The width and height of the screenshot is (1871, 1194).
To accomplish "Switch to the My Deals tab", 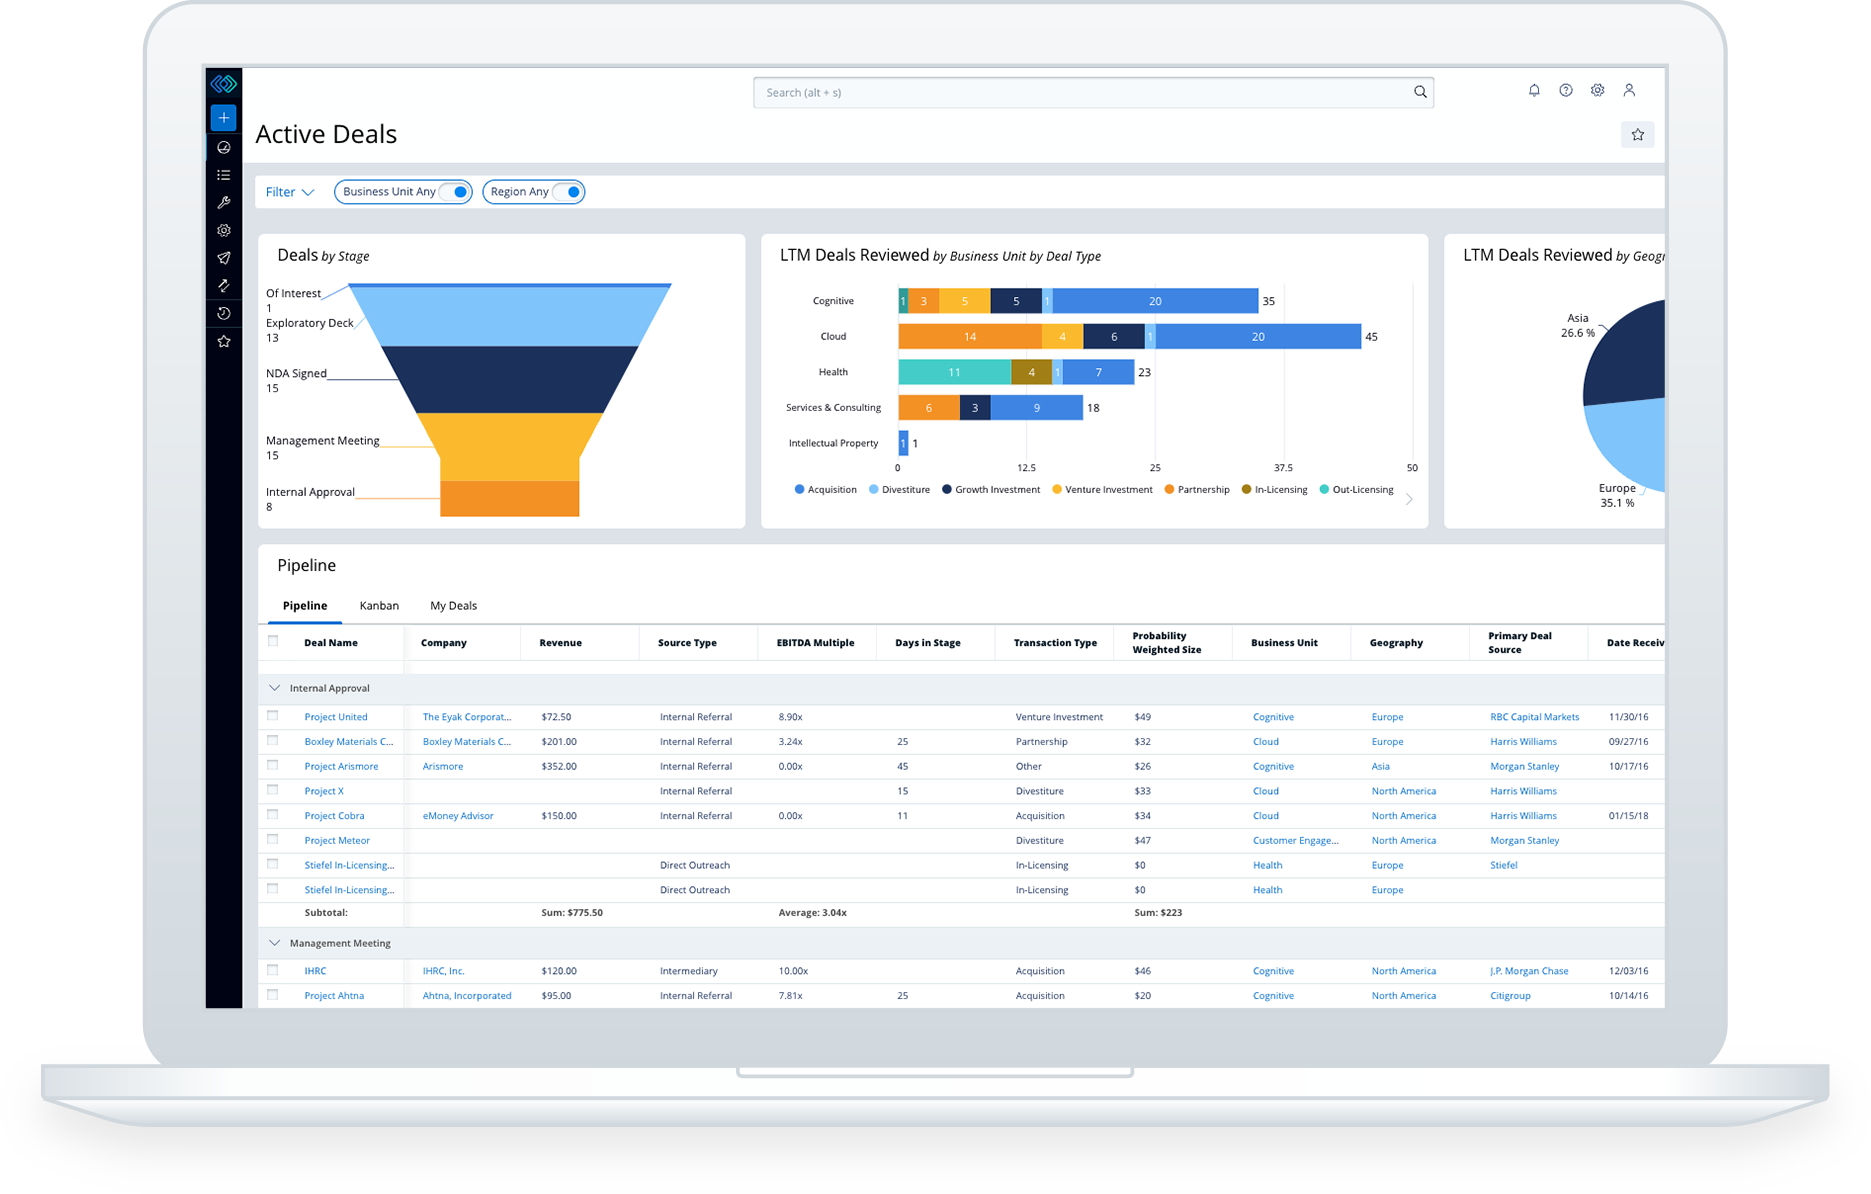I will [453, 606].
